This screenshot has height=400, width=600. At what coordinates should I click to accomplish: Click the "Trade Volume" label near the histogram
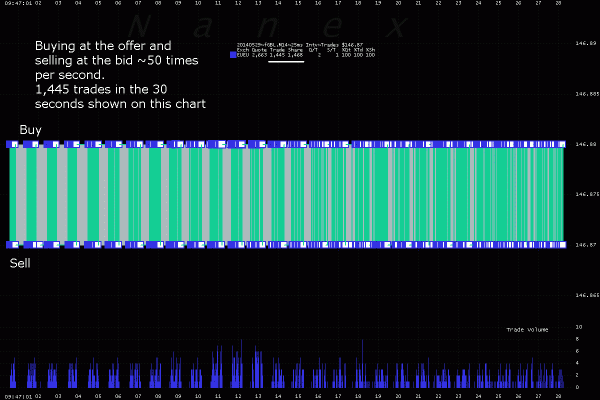tap(527, 330)
